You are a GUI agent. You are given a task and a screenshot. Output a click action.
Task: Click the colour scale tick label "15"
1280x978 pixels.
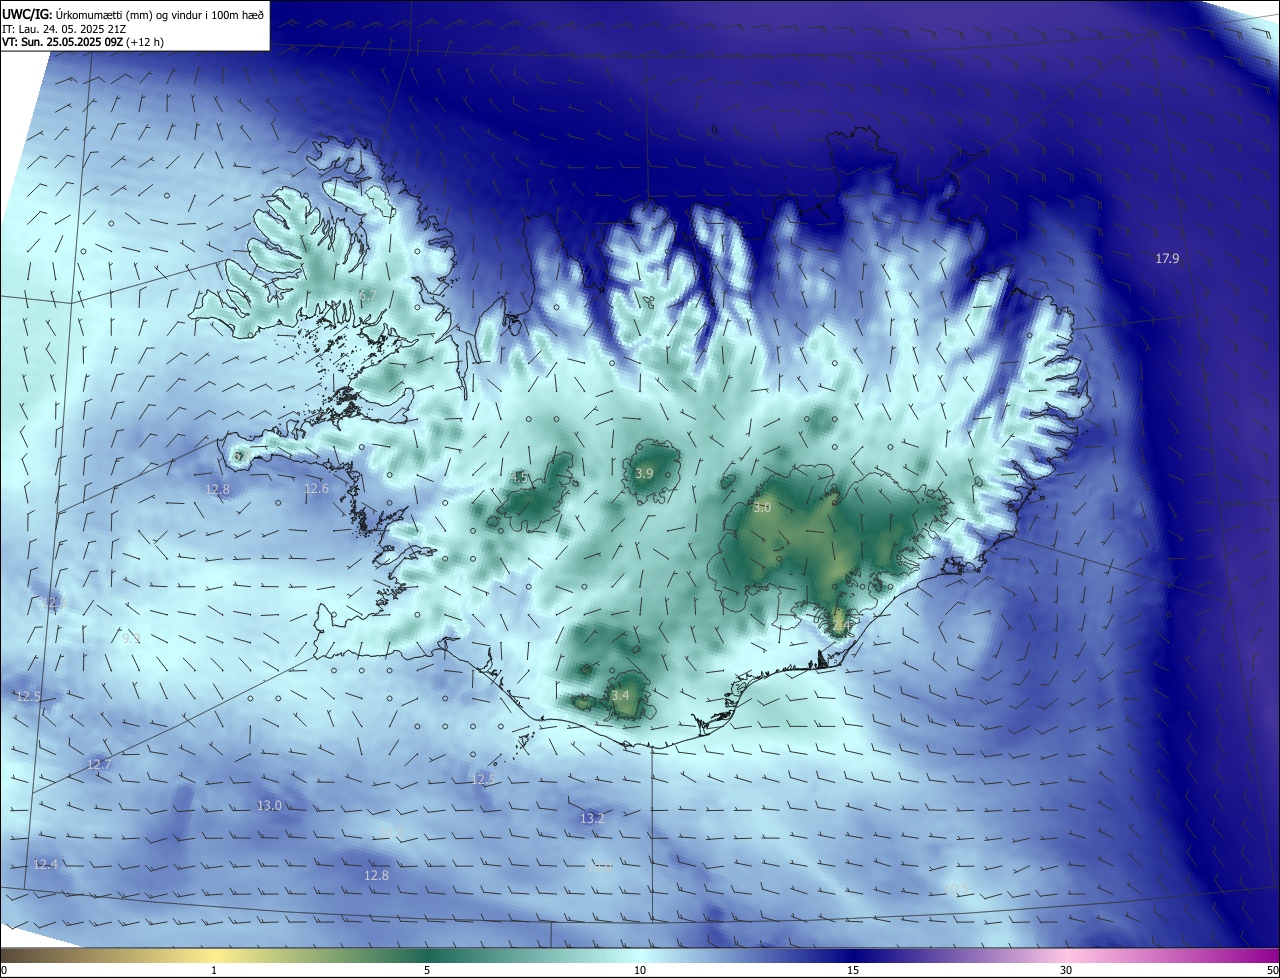853,971
